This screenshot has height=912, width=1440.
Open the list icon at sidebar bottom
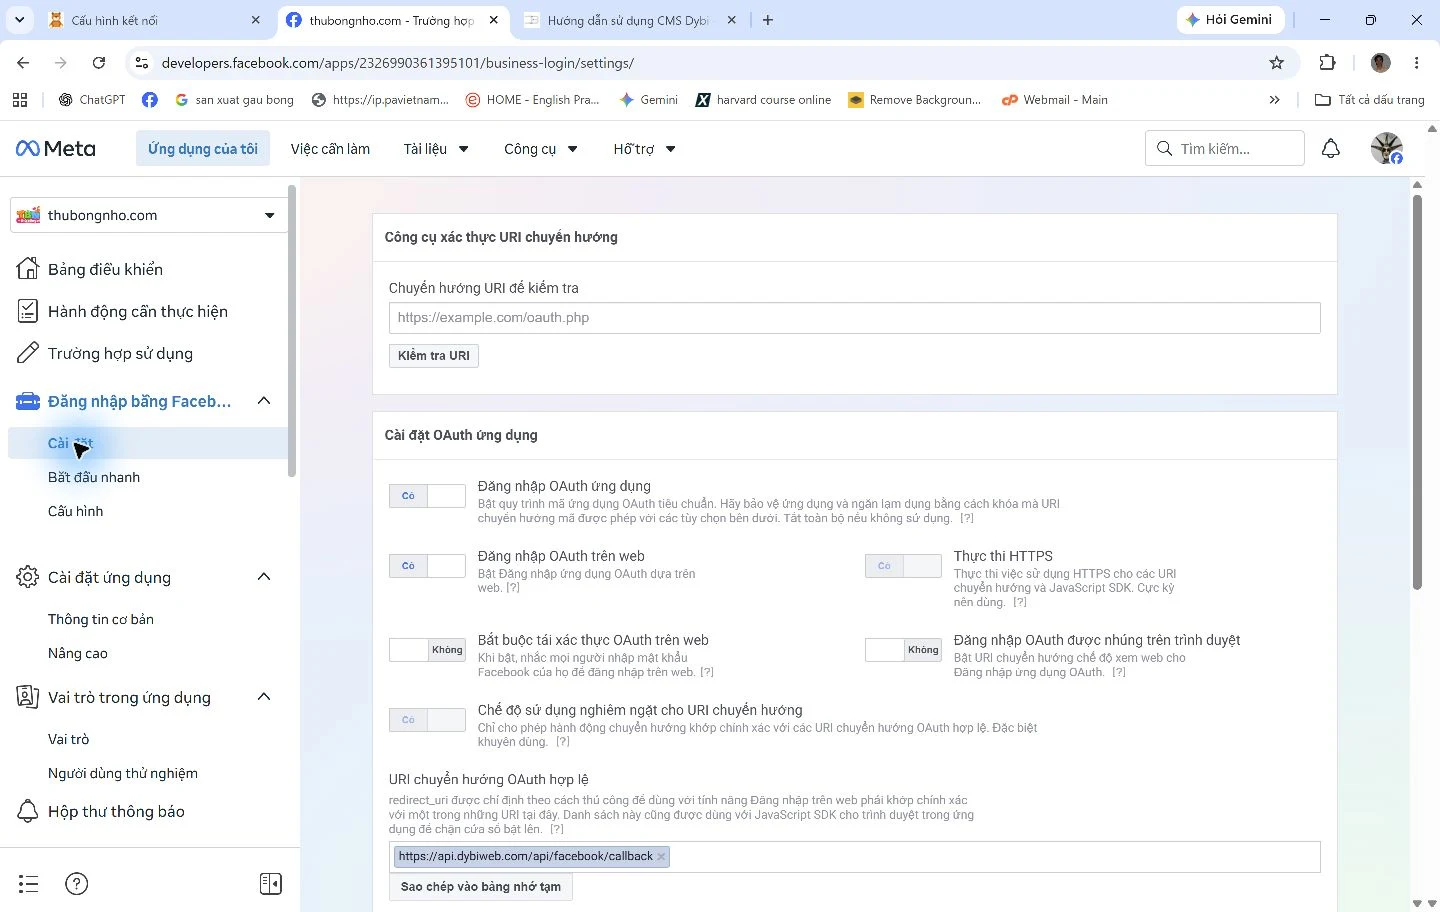point(29,884)
